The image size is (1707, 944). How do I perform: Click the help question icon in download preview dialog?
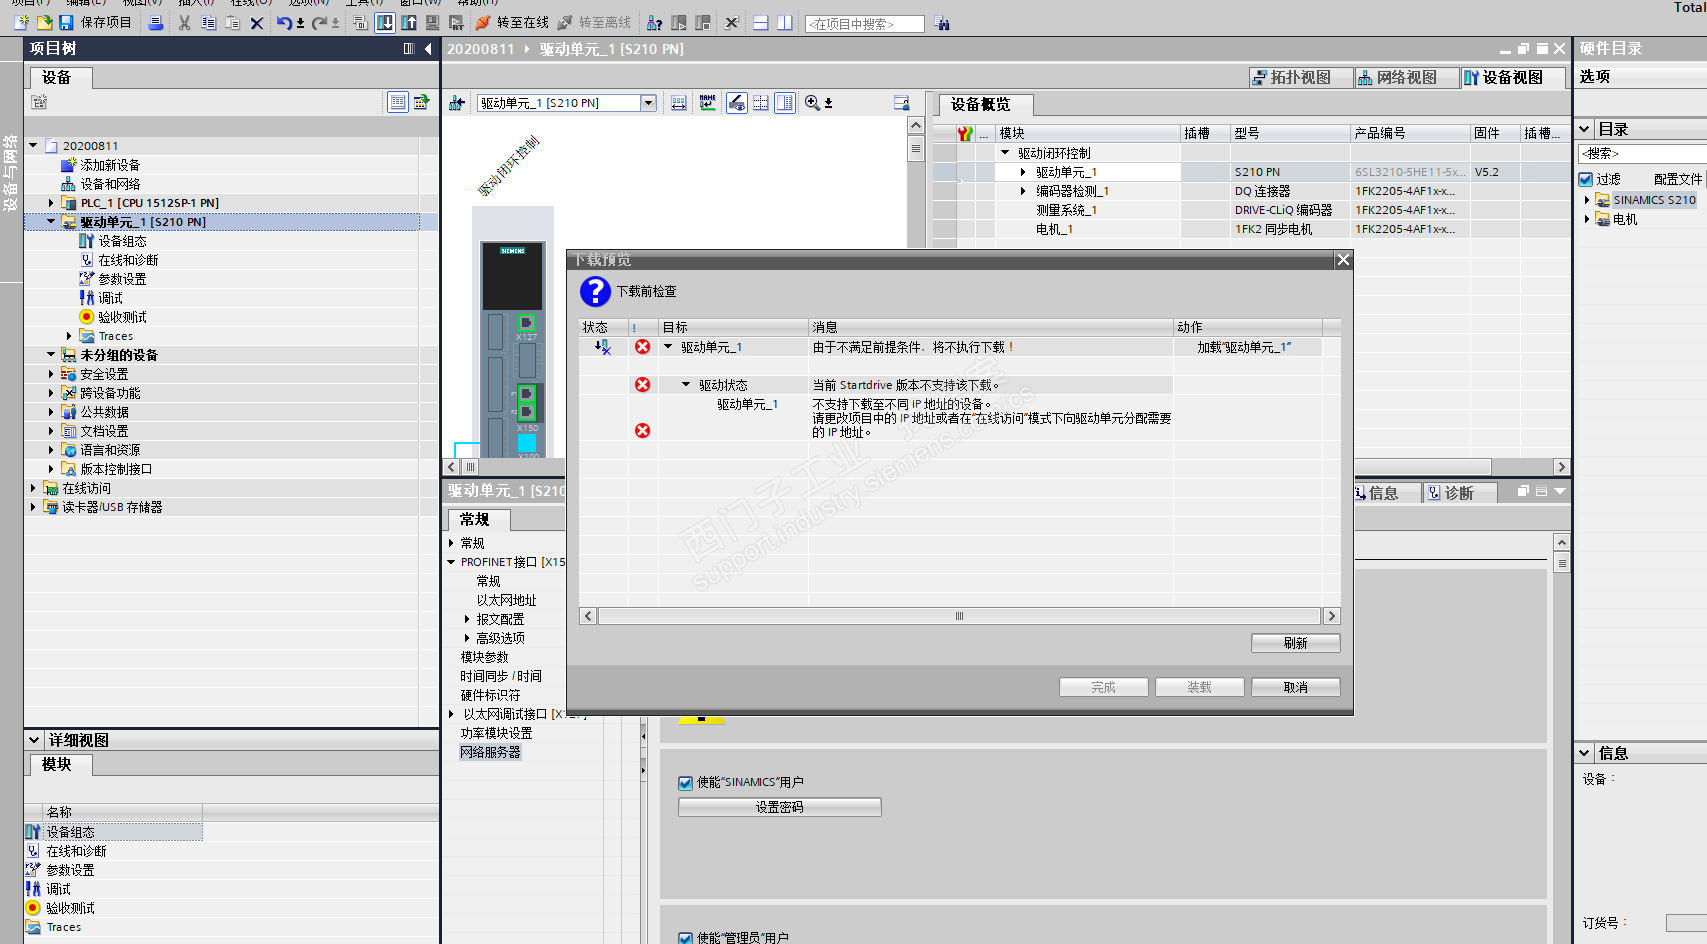coord(595,291)
